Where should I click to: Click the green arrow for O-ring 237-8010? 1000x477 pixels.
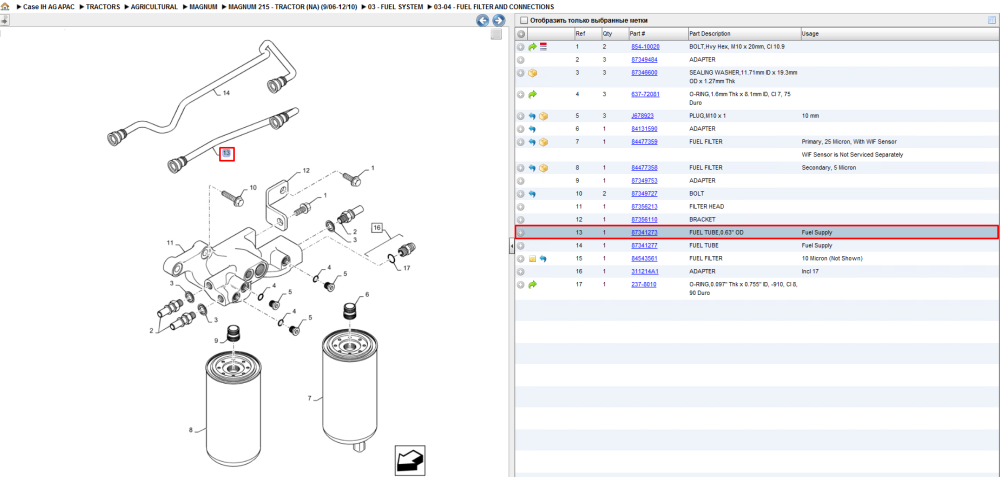(x=532, y=284)
